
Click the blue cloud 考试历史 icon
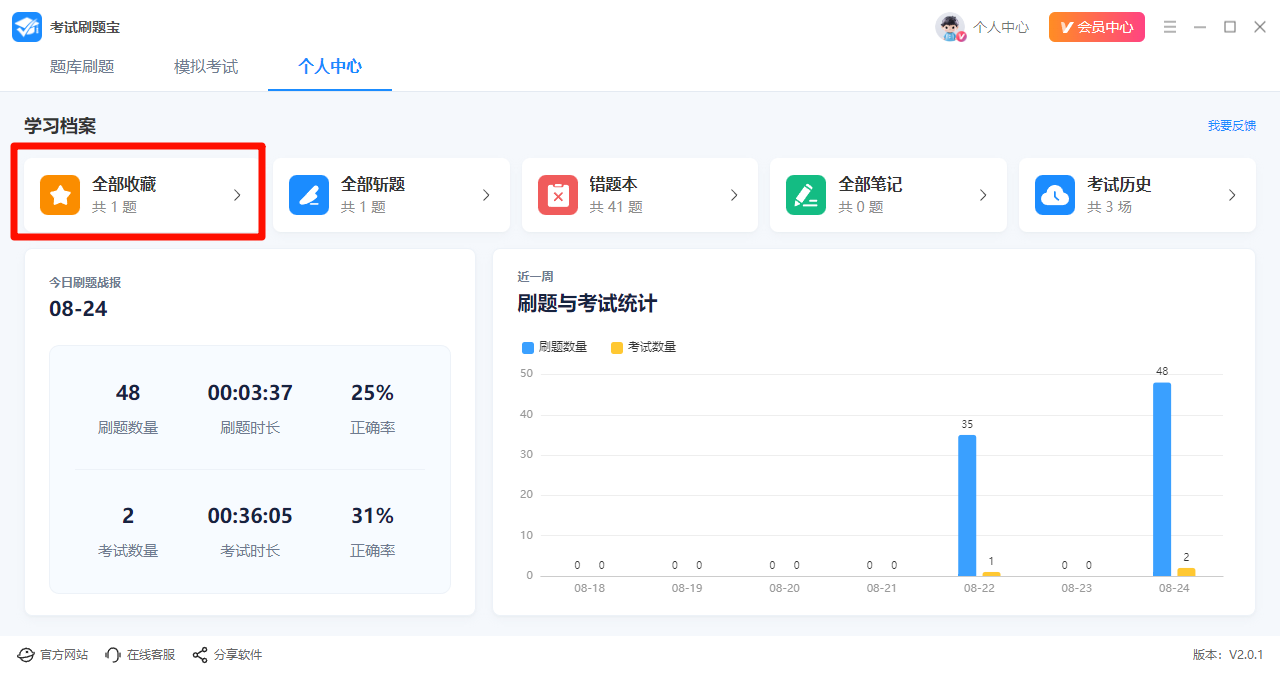tap(1055, 195)
